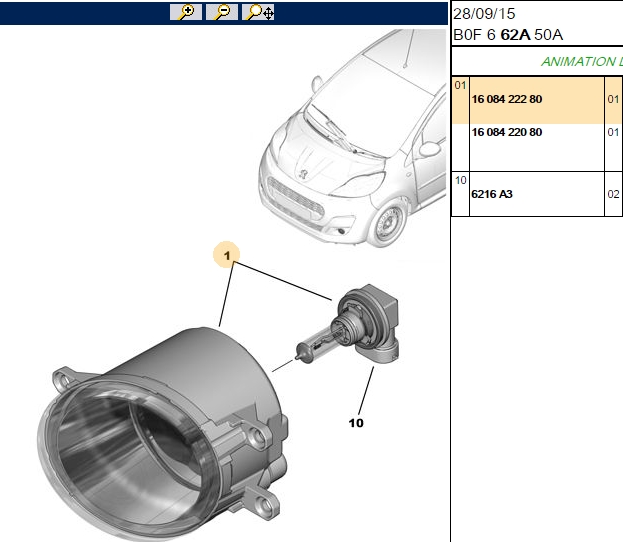Click the zoom out magnifier icon
Image resolution: width=623 pixels, height=542 pixels.
click(x=222, y=12)
